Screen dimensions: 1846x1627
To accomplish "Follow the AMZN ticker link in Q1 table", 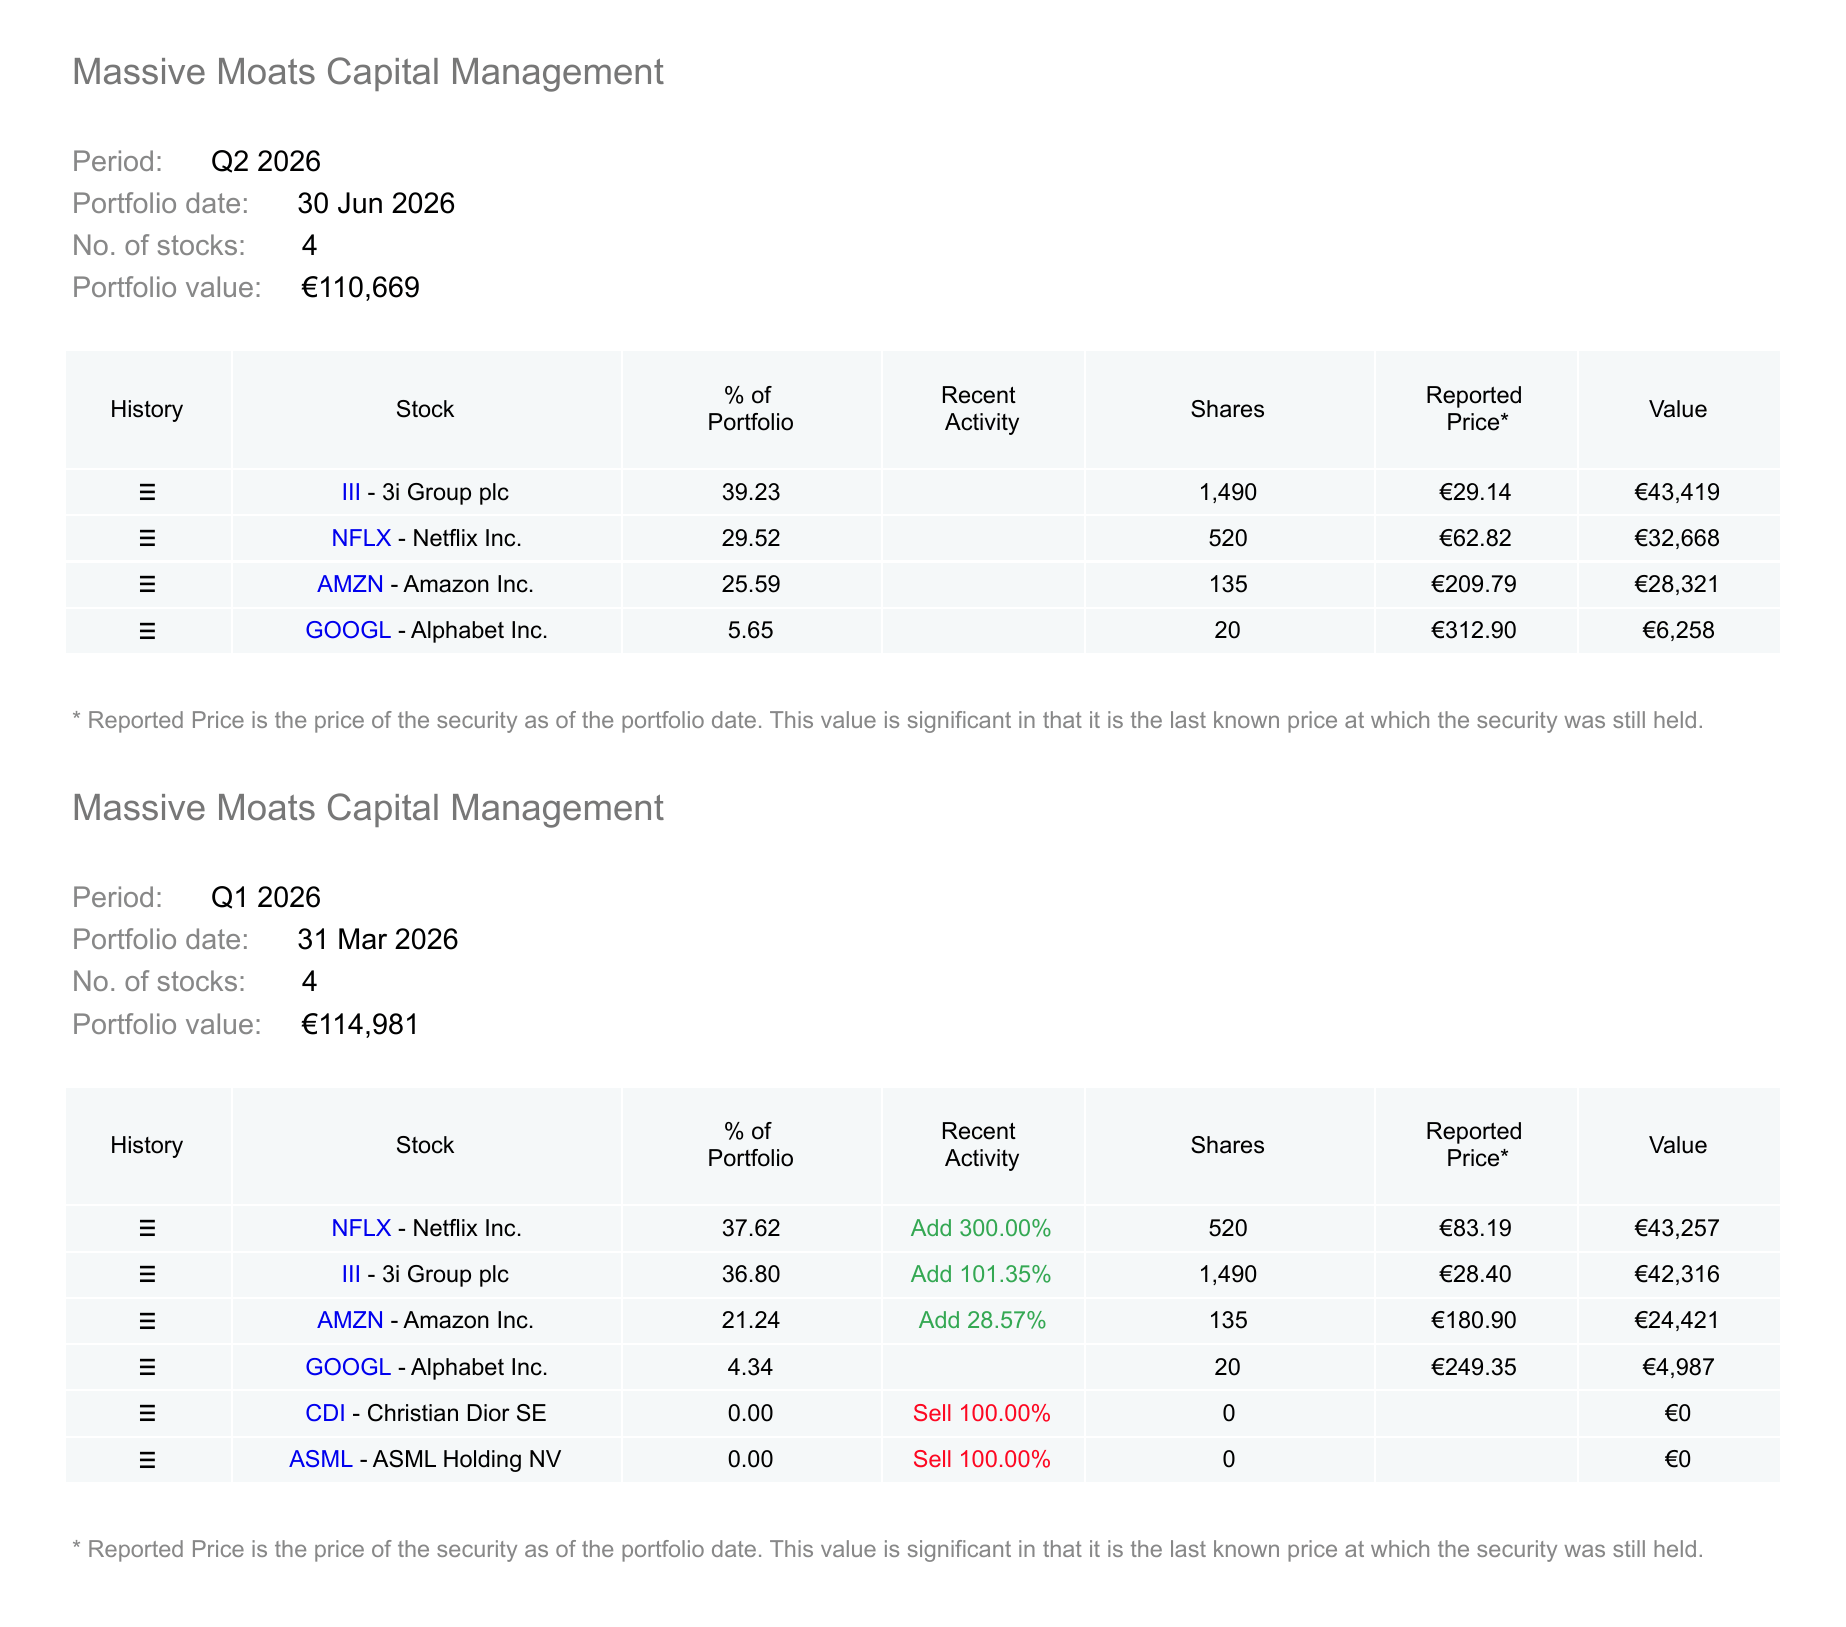I will 350,1320.
